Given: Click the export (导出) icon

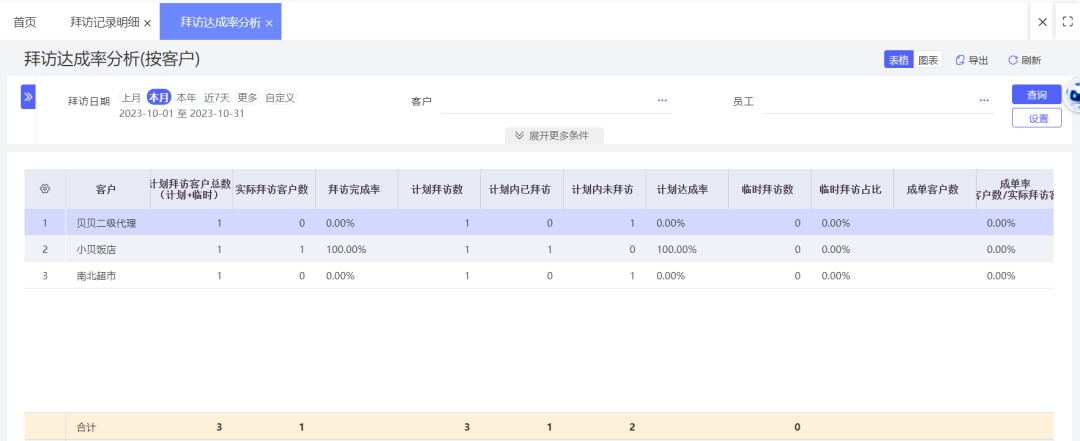Looking at the screenshot, I should click(x=960, y=61).
